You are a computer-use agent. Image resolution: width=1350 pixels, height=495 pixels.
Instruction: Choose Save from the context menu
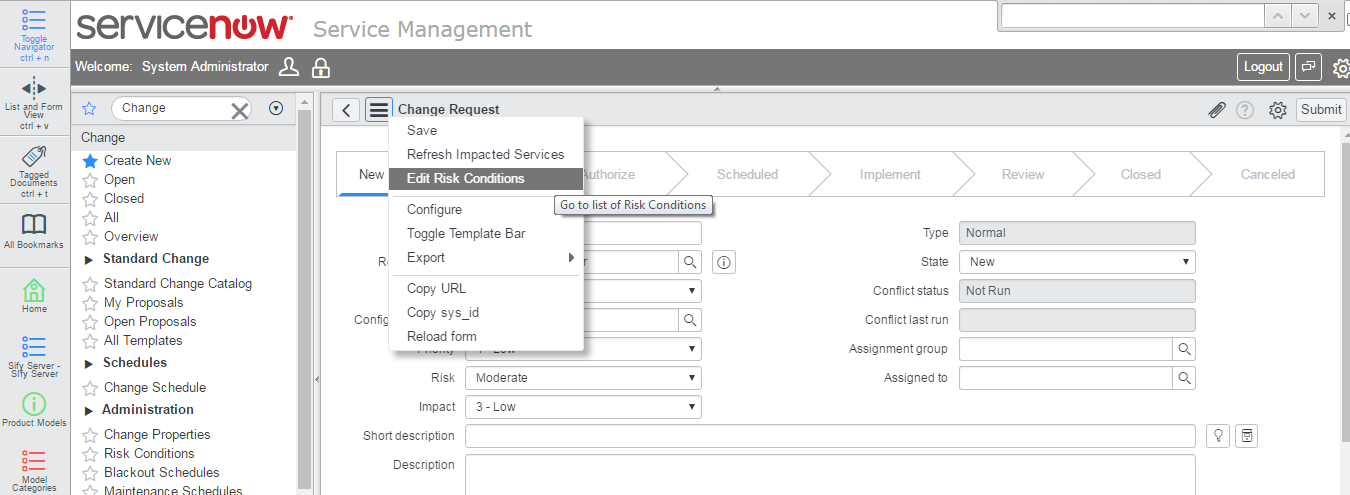click(x=486, y=130)
